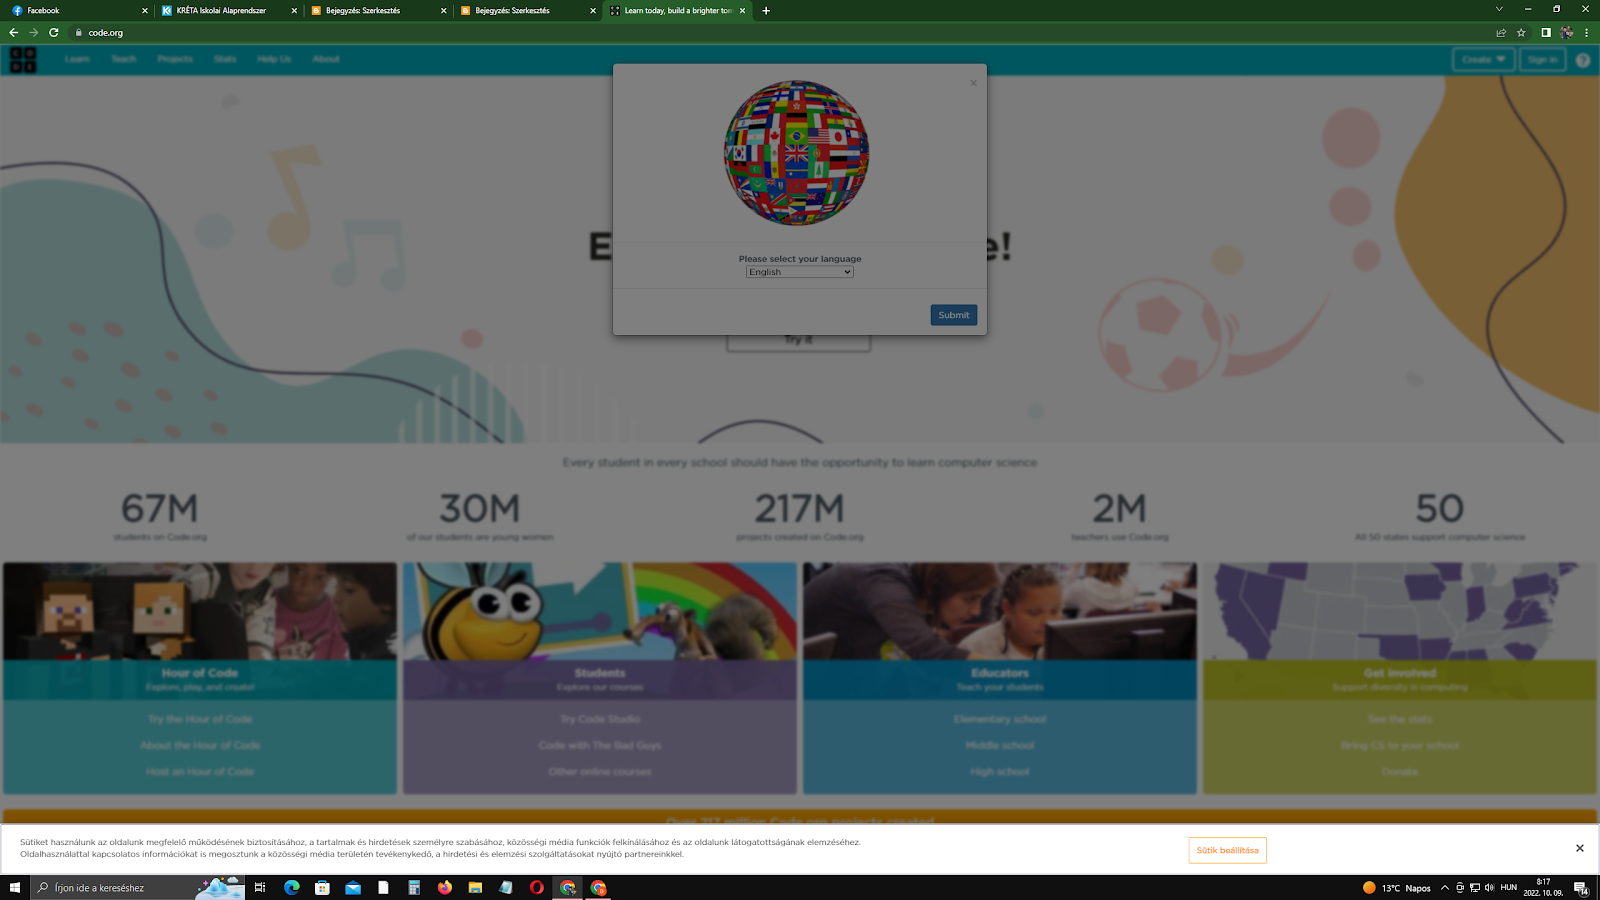Show hidden system tray icons chevron
Screen dimensions: 1600x900
click(x=1445, y=887)
